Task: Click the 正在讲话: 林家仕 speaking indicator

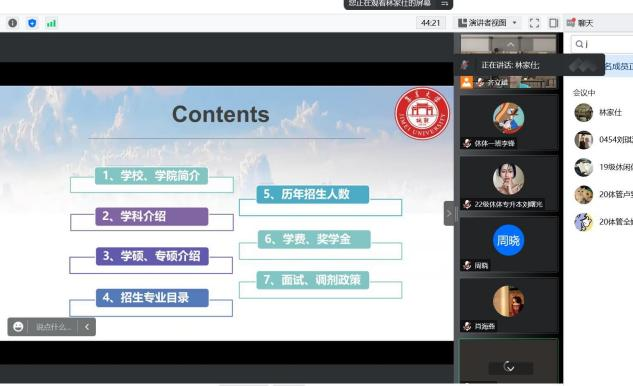Action: [x=510, y=65]
